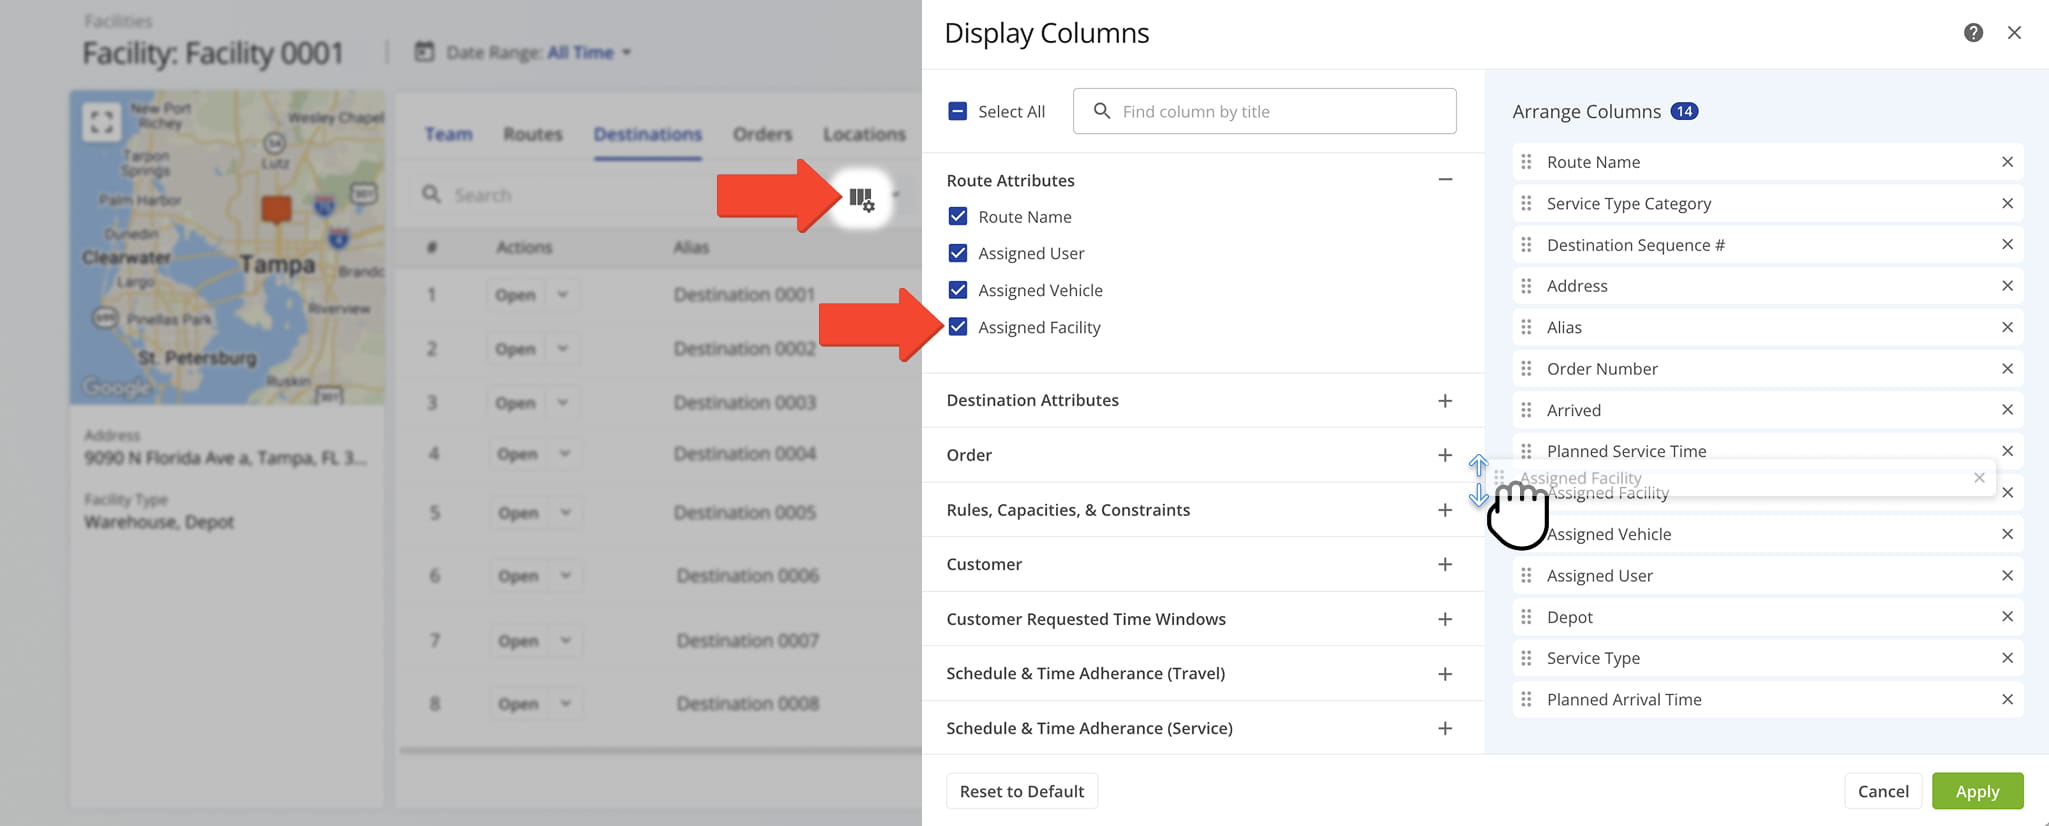The height and width of the screenshot is (826, 2049).
Task: Switch to the Orders tab
Action: click(x=762, y=134)
